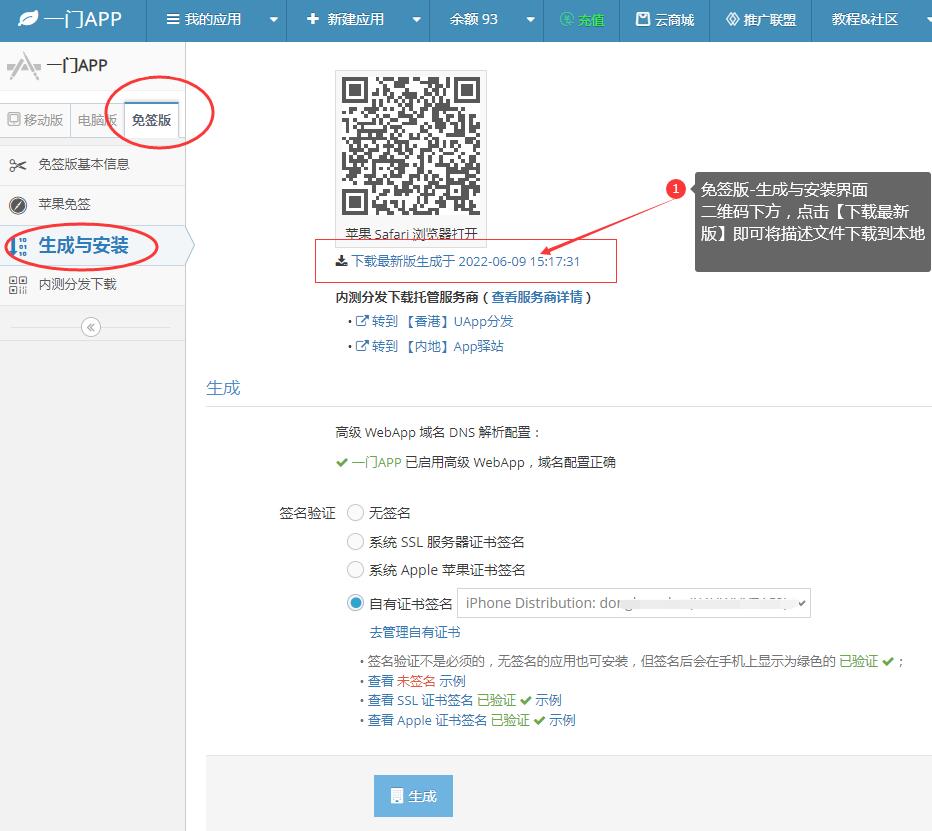Follow the 转到【香港】UApp分发 link
Image resolution: width=932 pixels, height=831 pixels.
click(442, 322)
